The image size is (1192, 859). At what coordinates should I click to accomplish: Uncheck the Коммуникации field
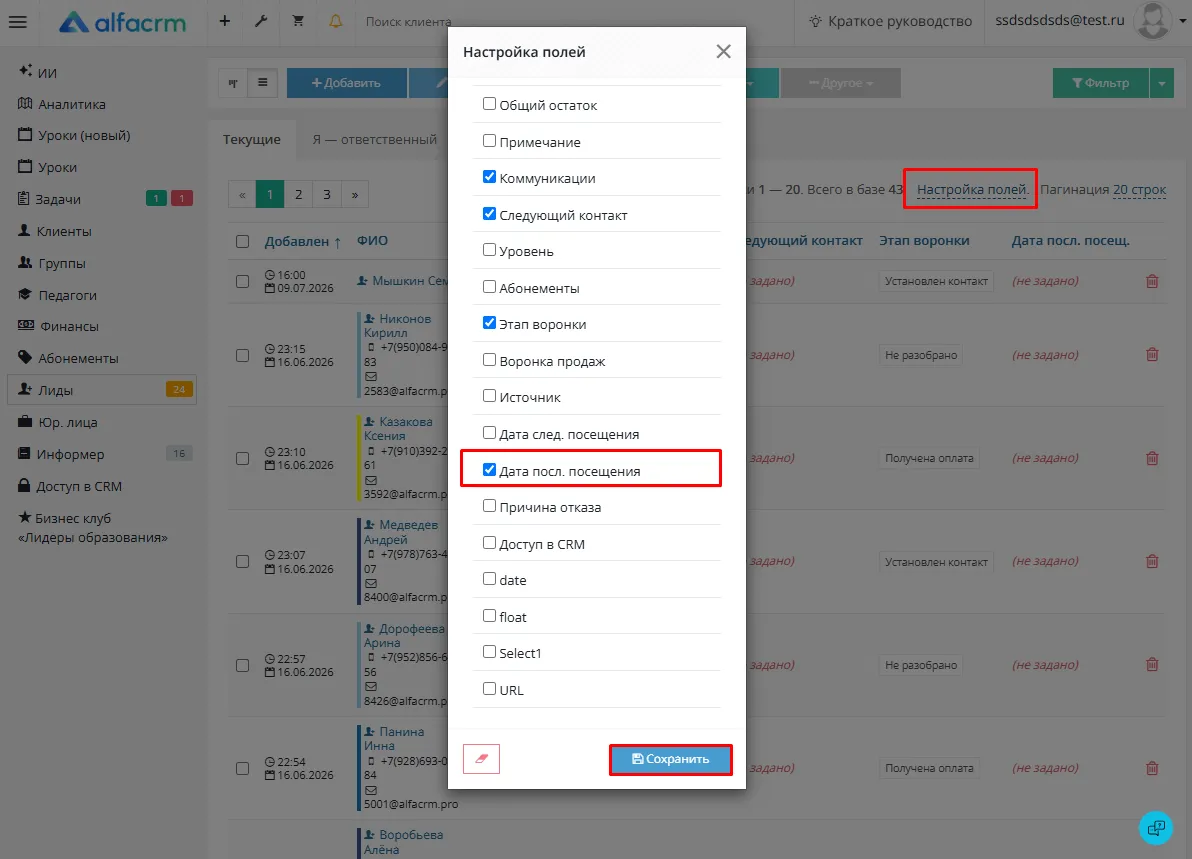coord(490,177)
